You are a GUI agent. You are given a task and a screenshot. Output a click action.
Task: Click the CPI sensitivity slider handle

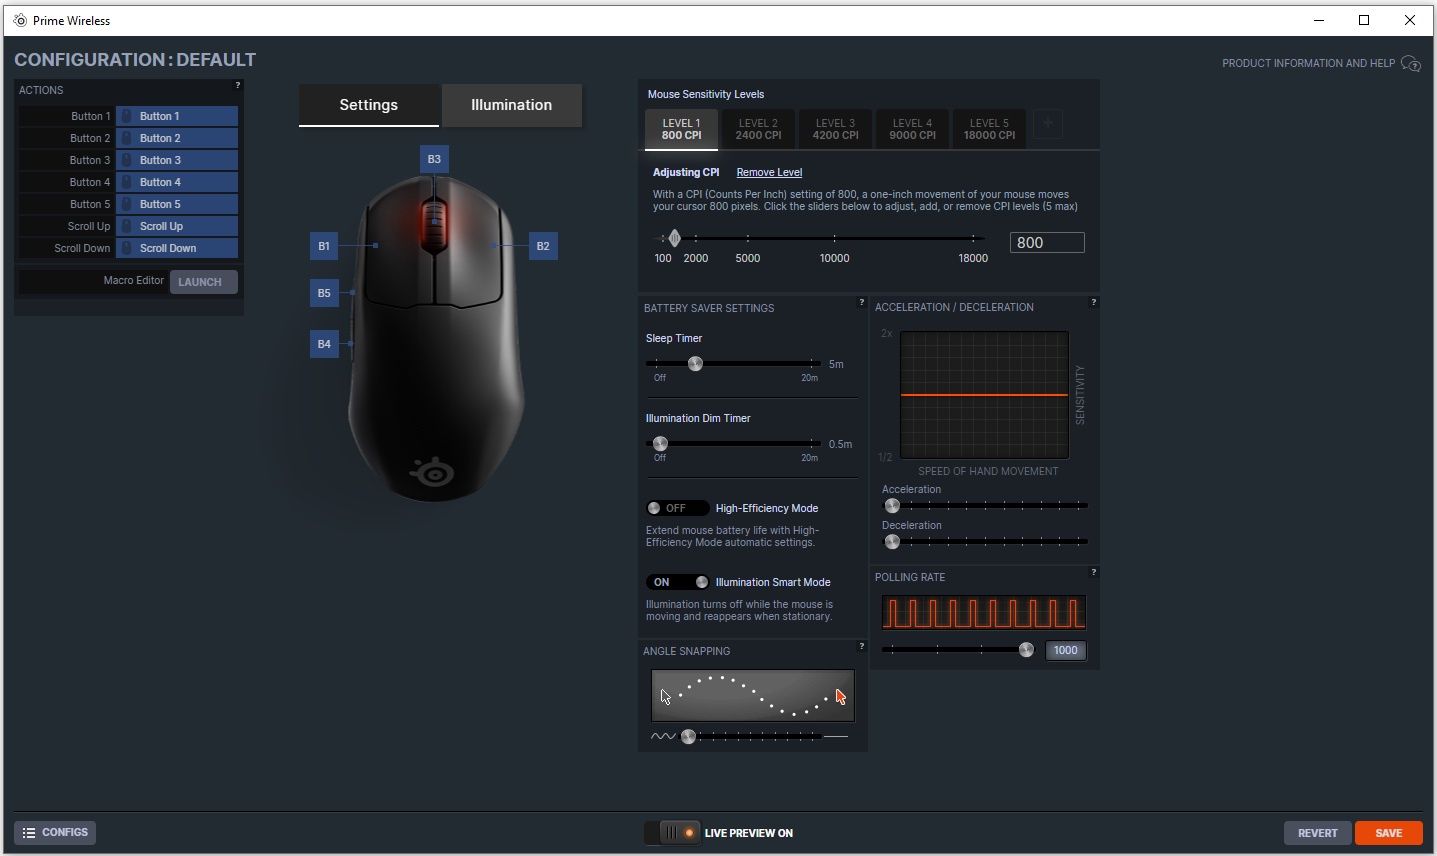pos(674,238)
